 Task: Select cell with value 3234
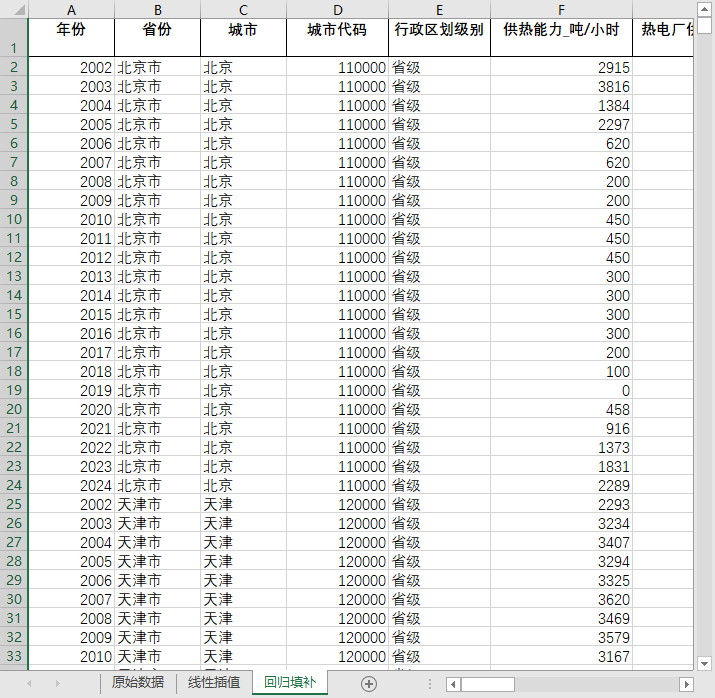561,523
